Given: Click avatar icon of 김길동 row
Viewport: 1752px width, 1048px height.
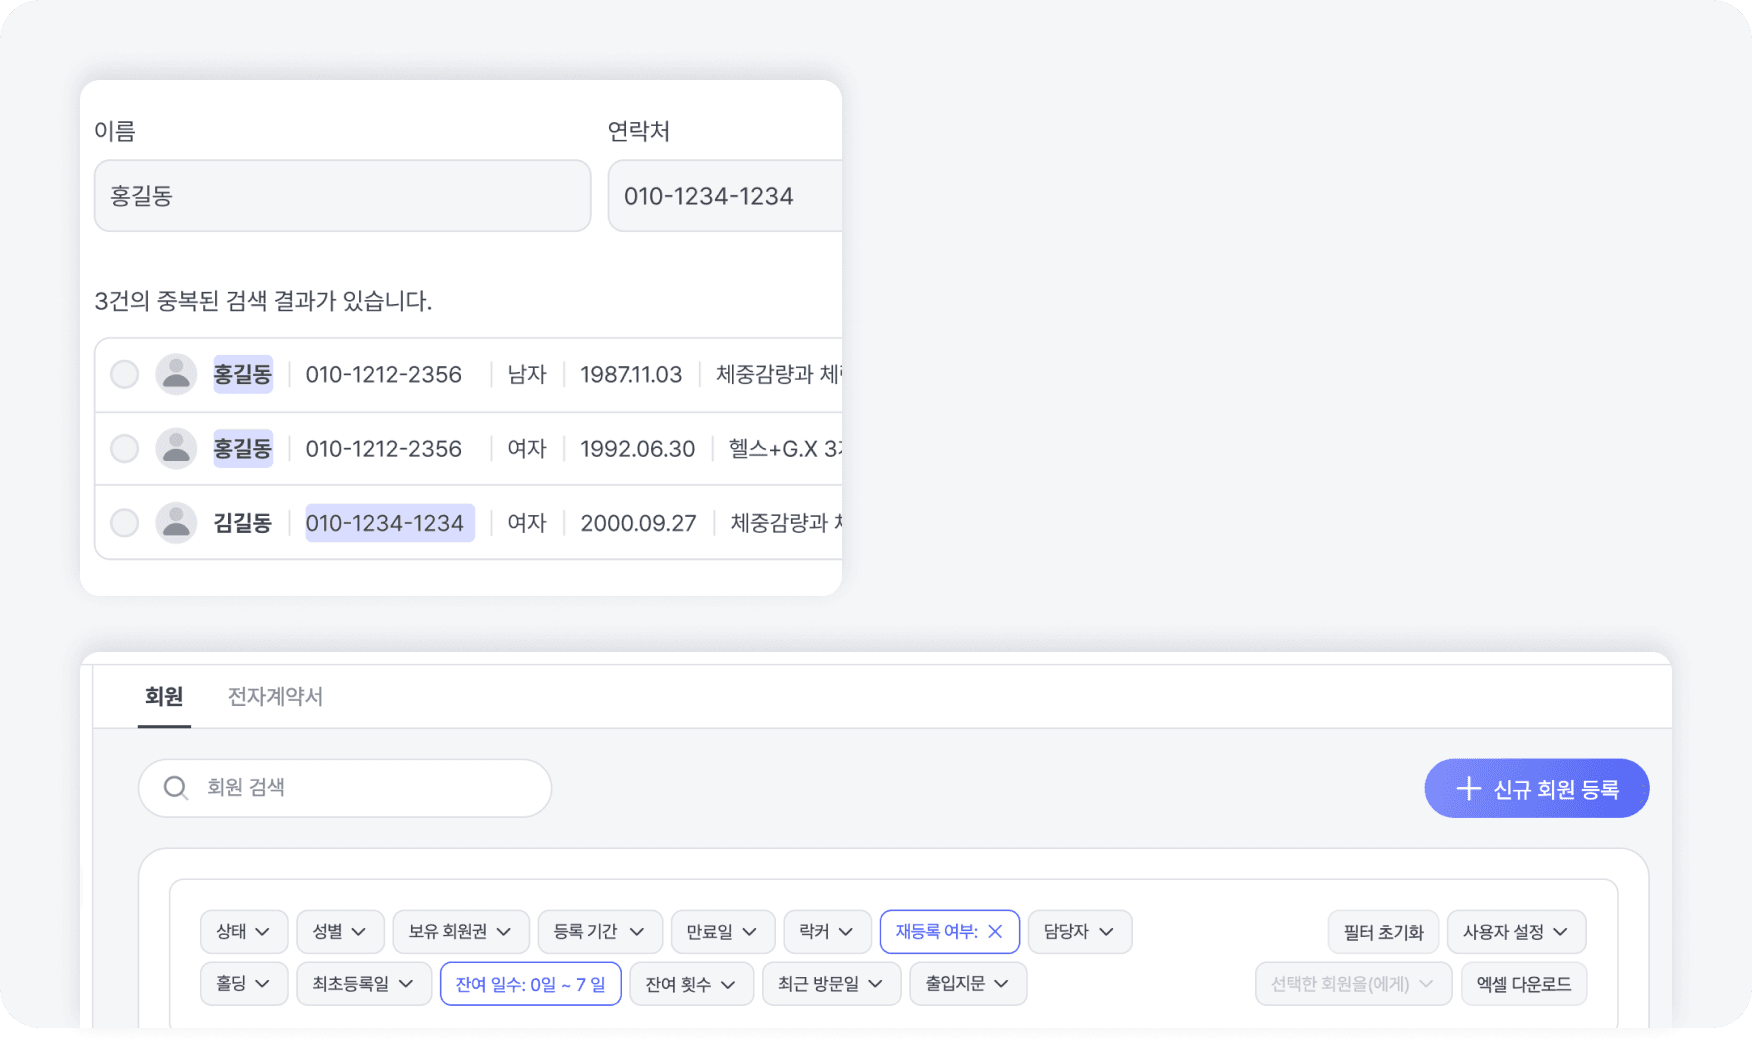Looking at the screenshot, I should click(x=176, y=522).
